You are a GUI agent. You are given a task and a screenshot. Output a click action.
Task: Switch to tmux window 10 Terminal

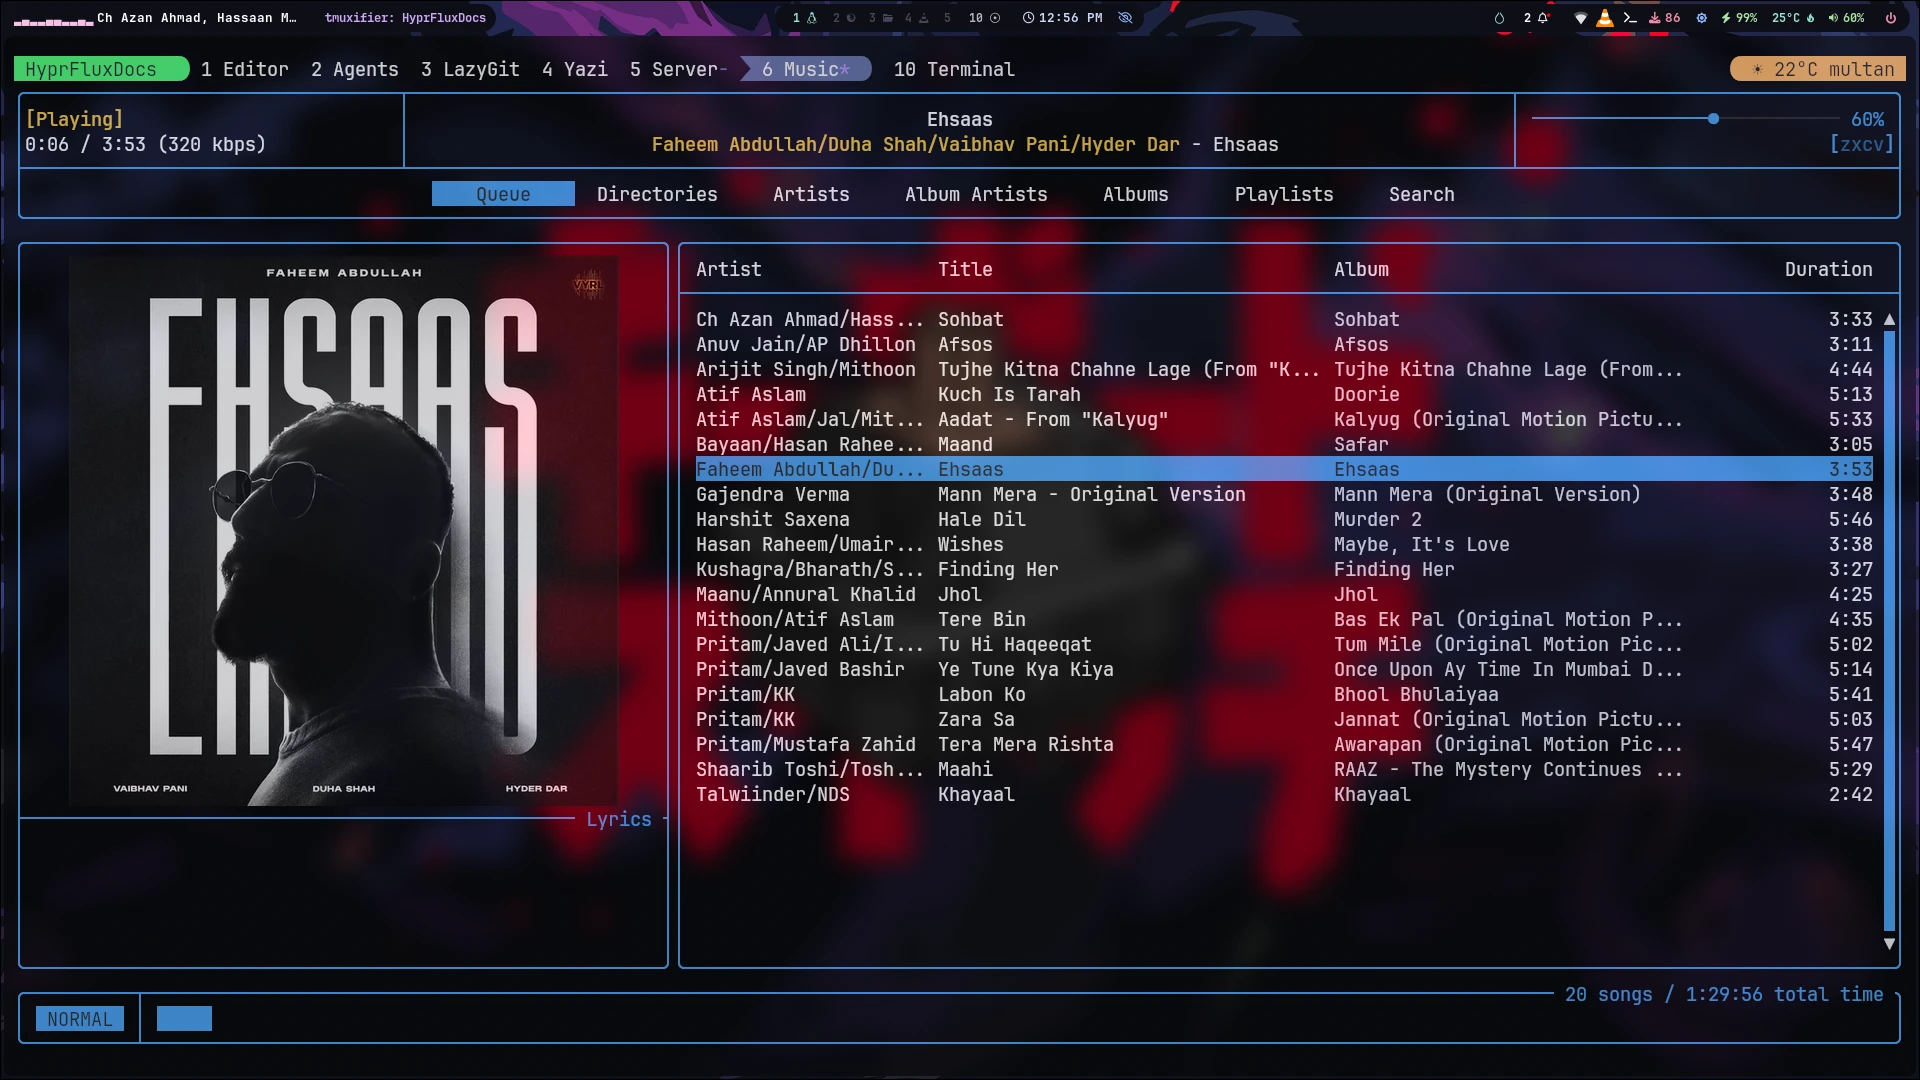tap(954, 69)
